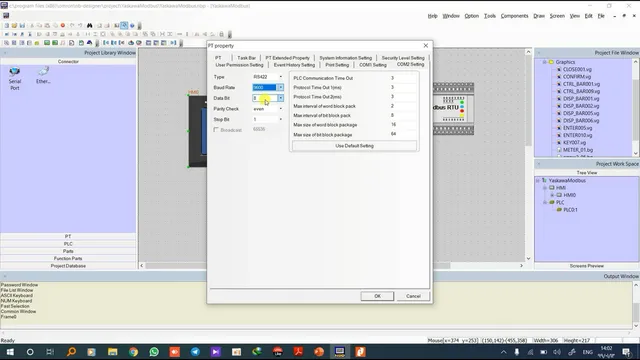Open the Option menu
The width and height of the screenshot is (640, 360).
tap(471, 16)
